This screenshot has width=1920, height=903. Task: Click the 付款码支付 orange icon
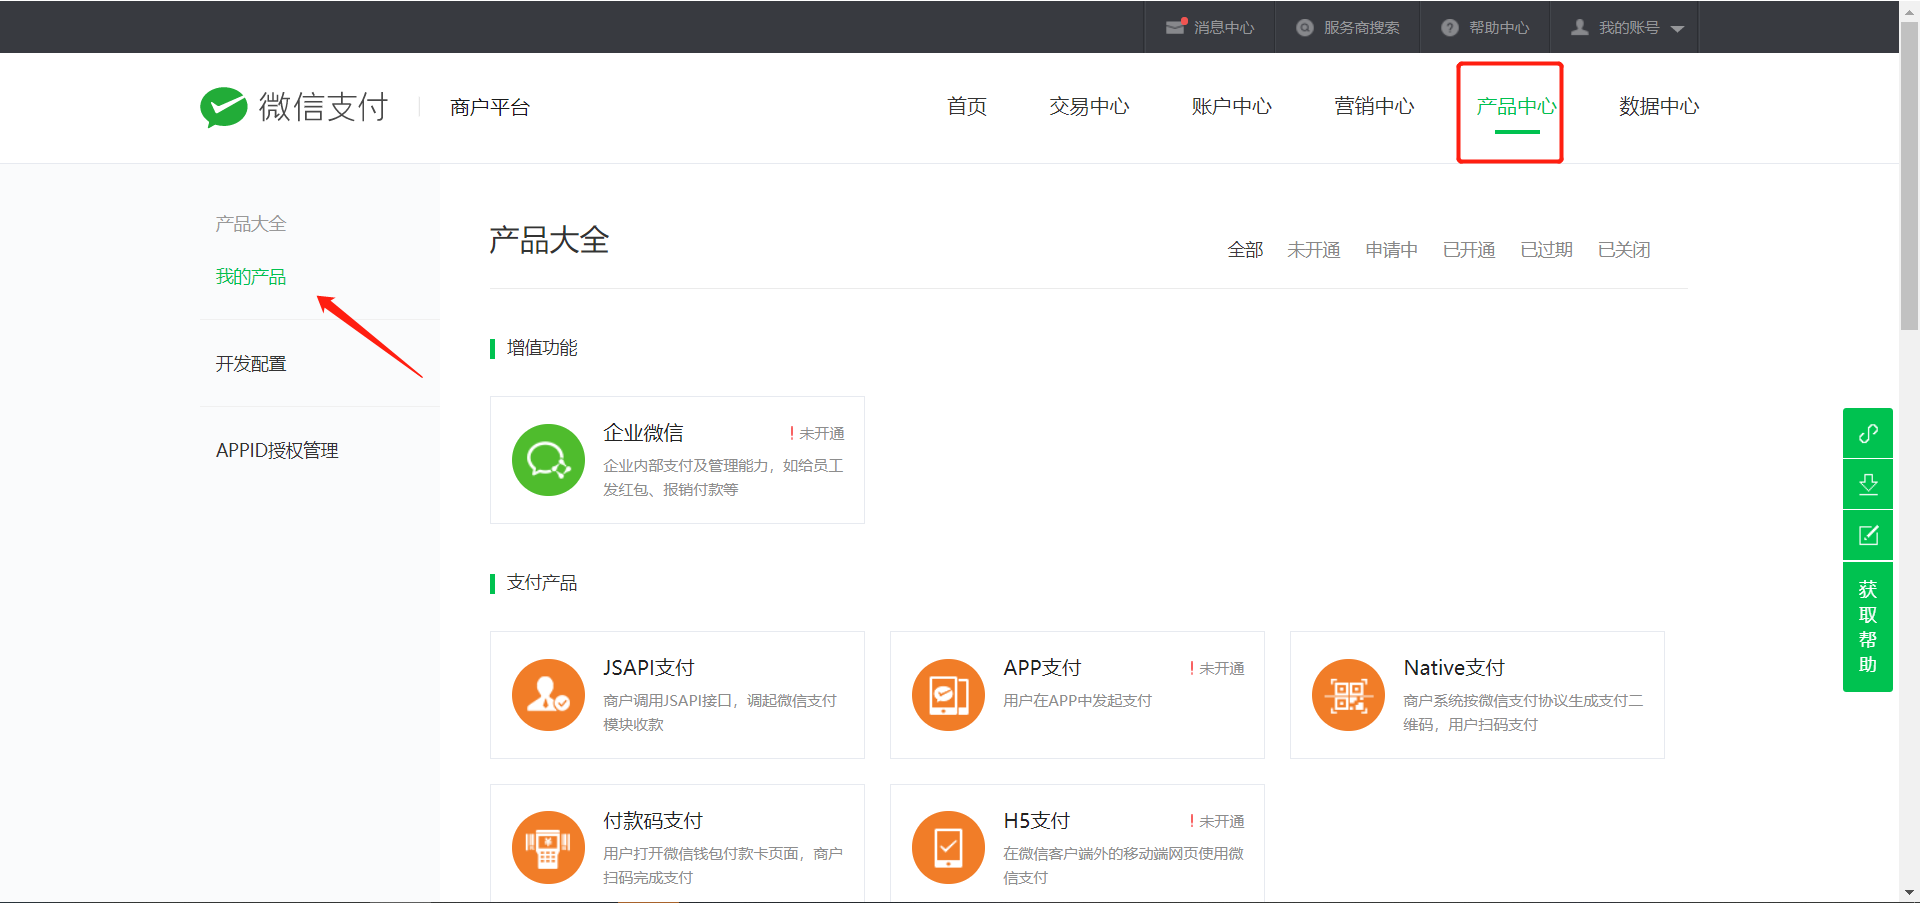548,848
